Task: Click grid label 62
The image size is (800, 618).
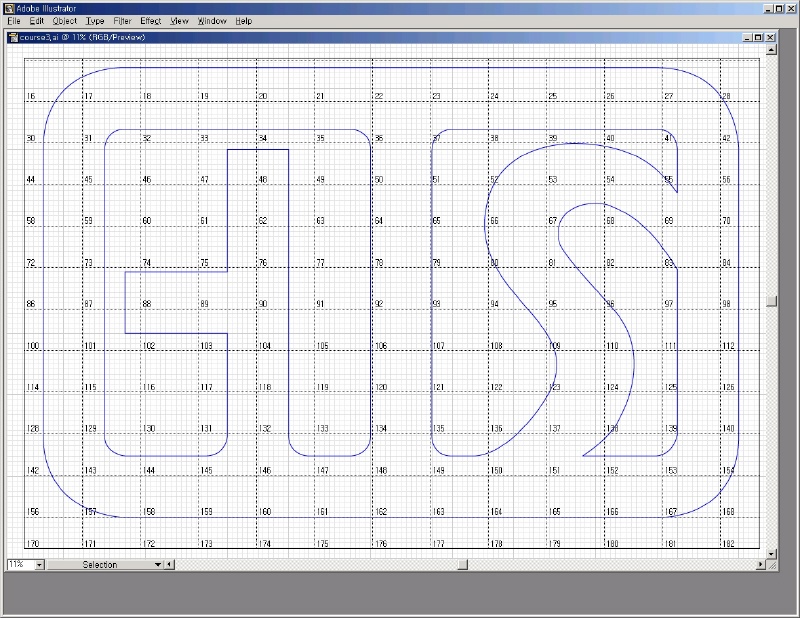Action: 263,221
